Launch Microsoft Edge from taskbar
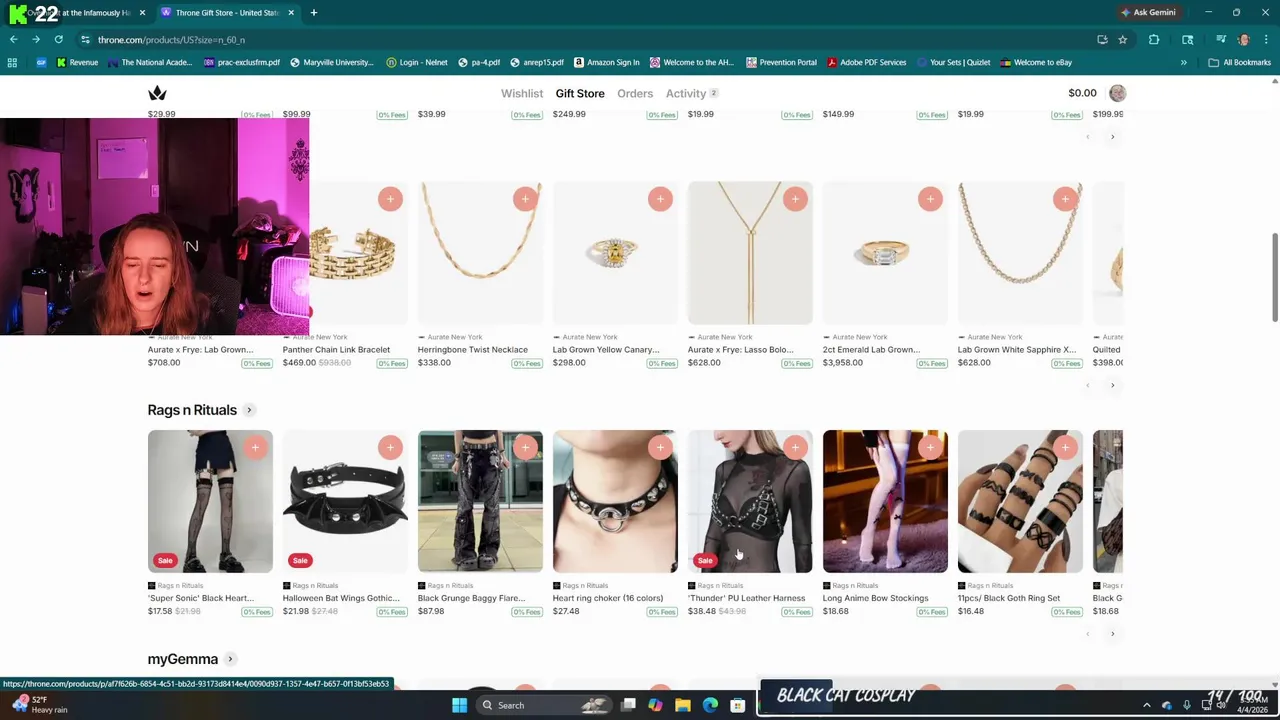 710,705
